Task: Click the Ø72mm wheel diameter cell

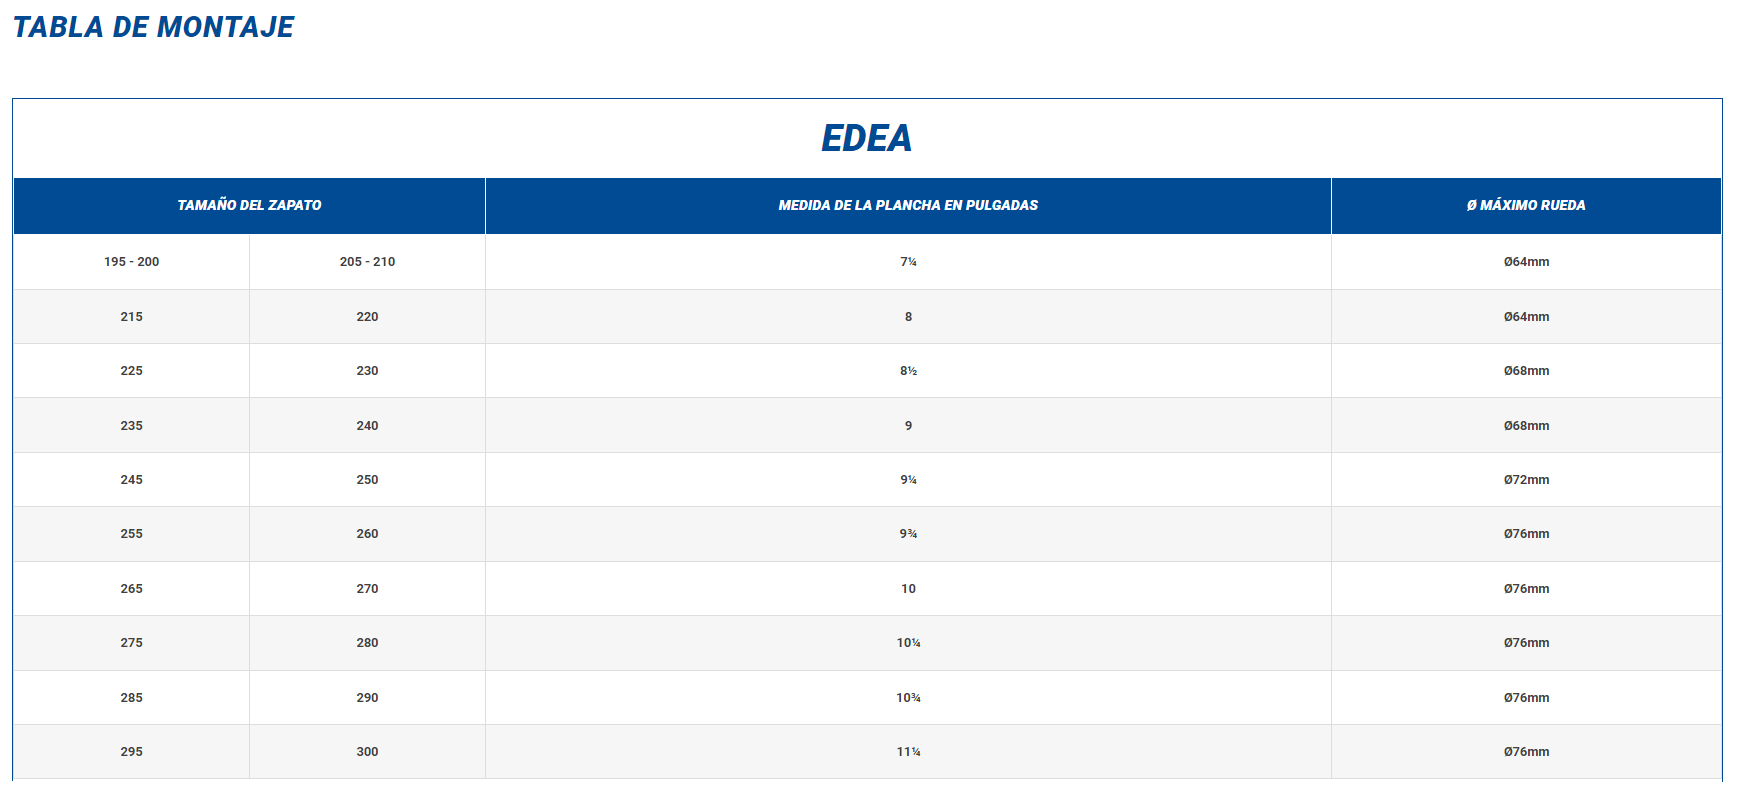Action: click(1526, 480)
